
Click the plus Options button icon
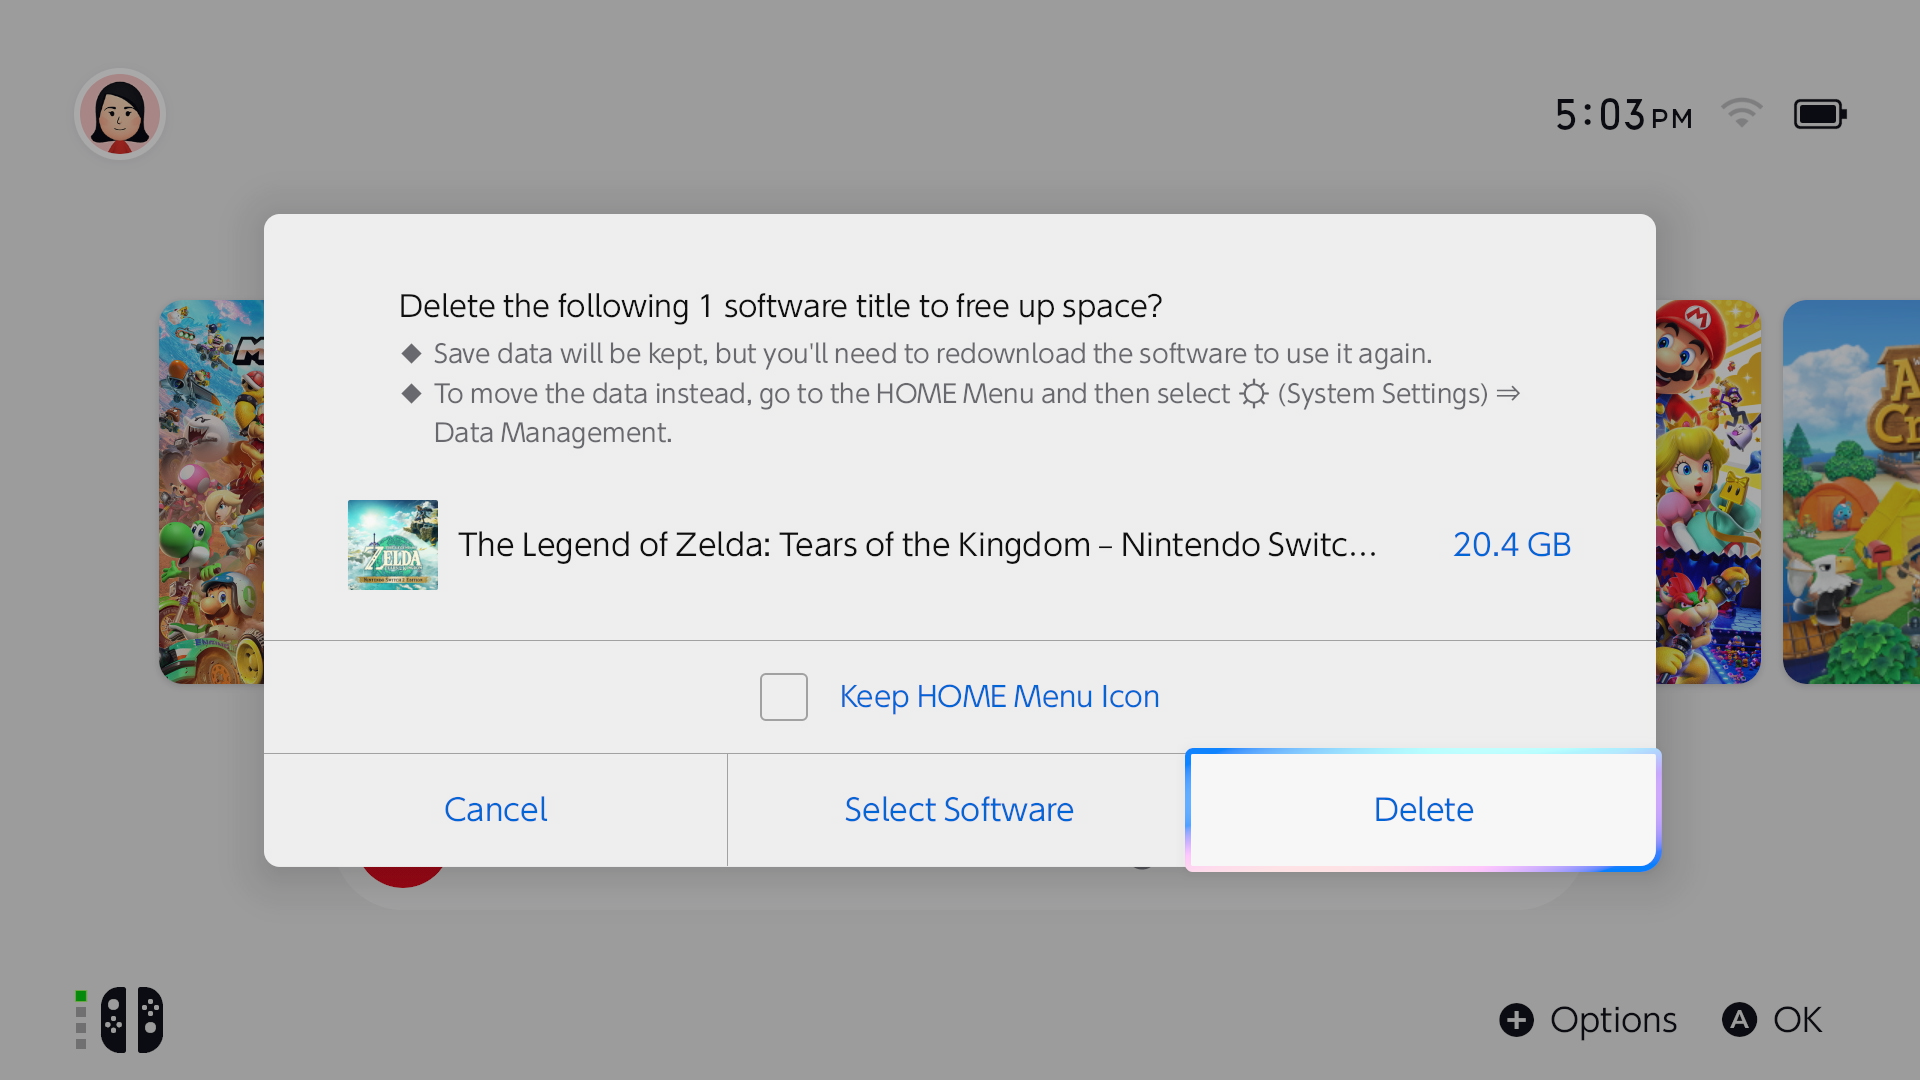(x=1516, y=1020)
